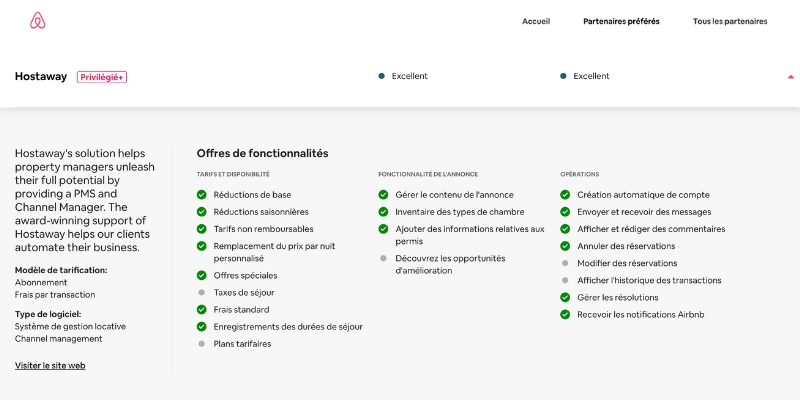Screen dimensions: 800x400
Task: Click grey dot beside Plans tarifaires
Action: [x=202, y=344]
